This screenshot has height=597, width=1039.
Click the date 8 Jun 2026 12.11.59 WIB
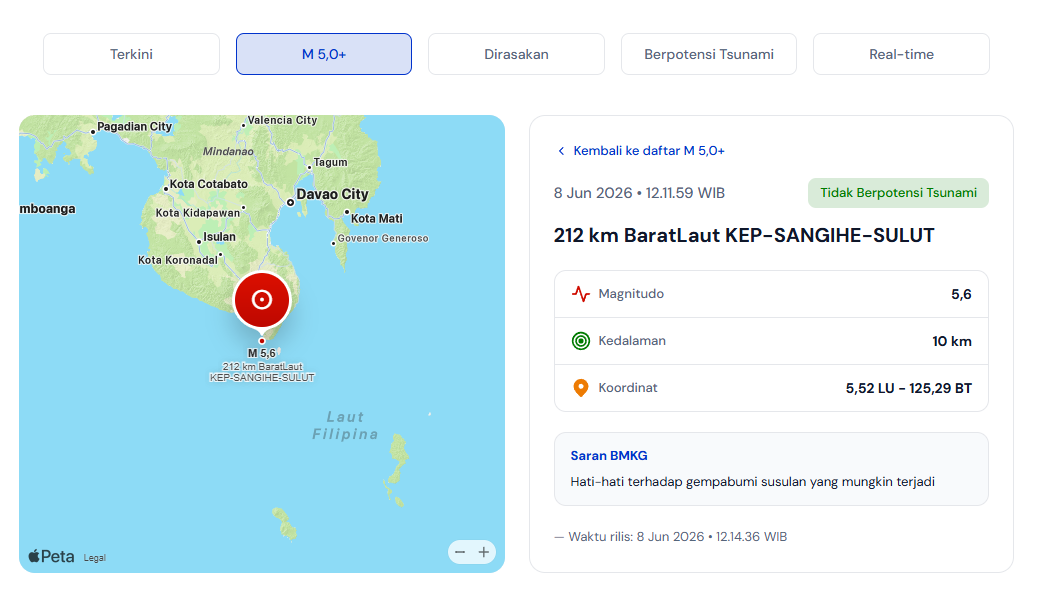pos(639,193)
